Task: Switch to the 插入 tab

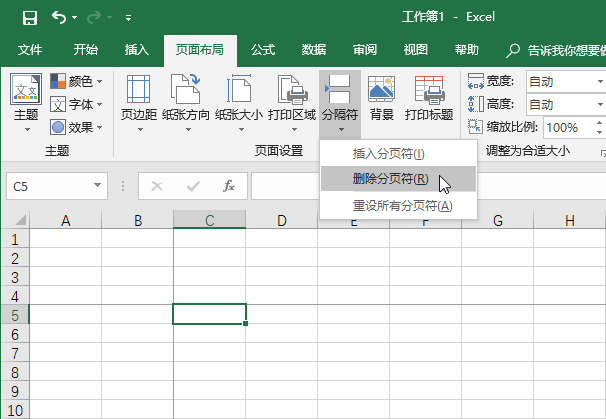Action: (136, 49)
